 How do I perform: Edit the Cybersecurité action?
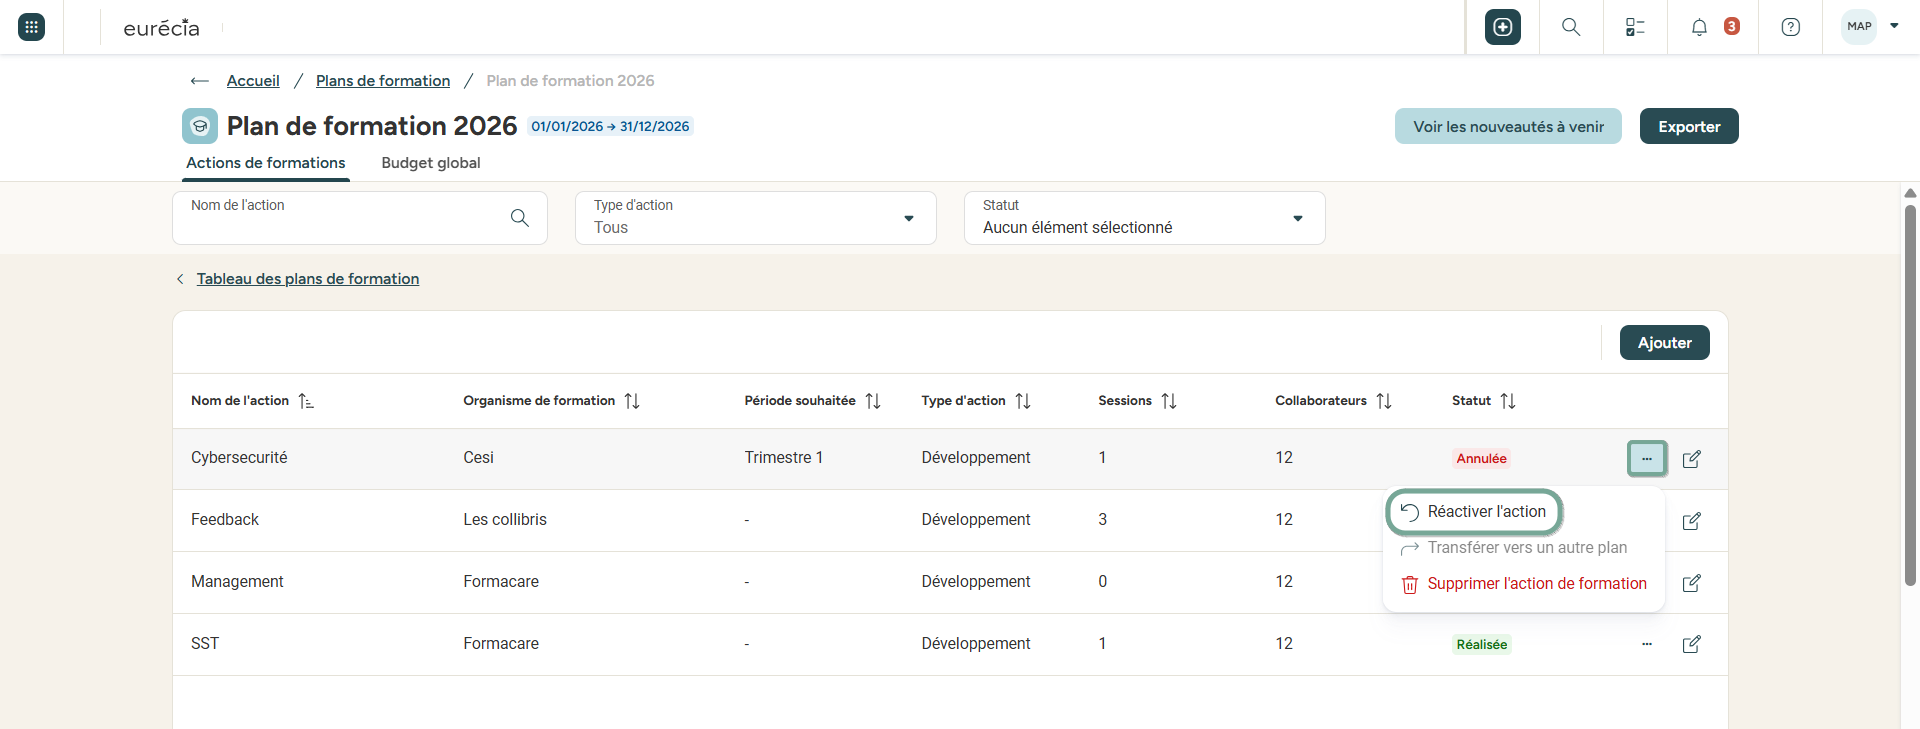(x=1692, y=459)
